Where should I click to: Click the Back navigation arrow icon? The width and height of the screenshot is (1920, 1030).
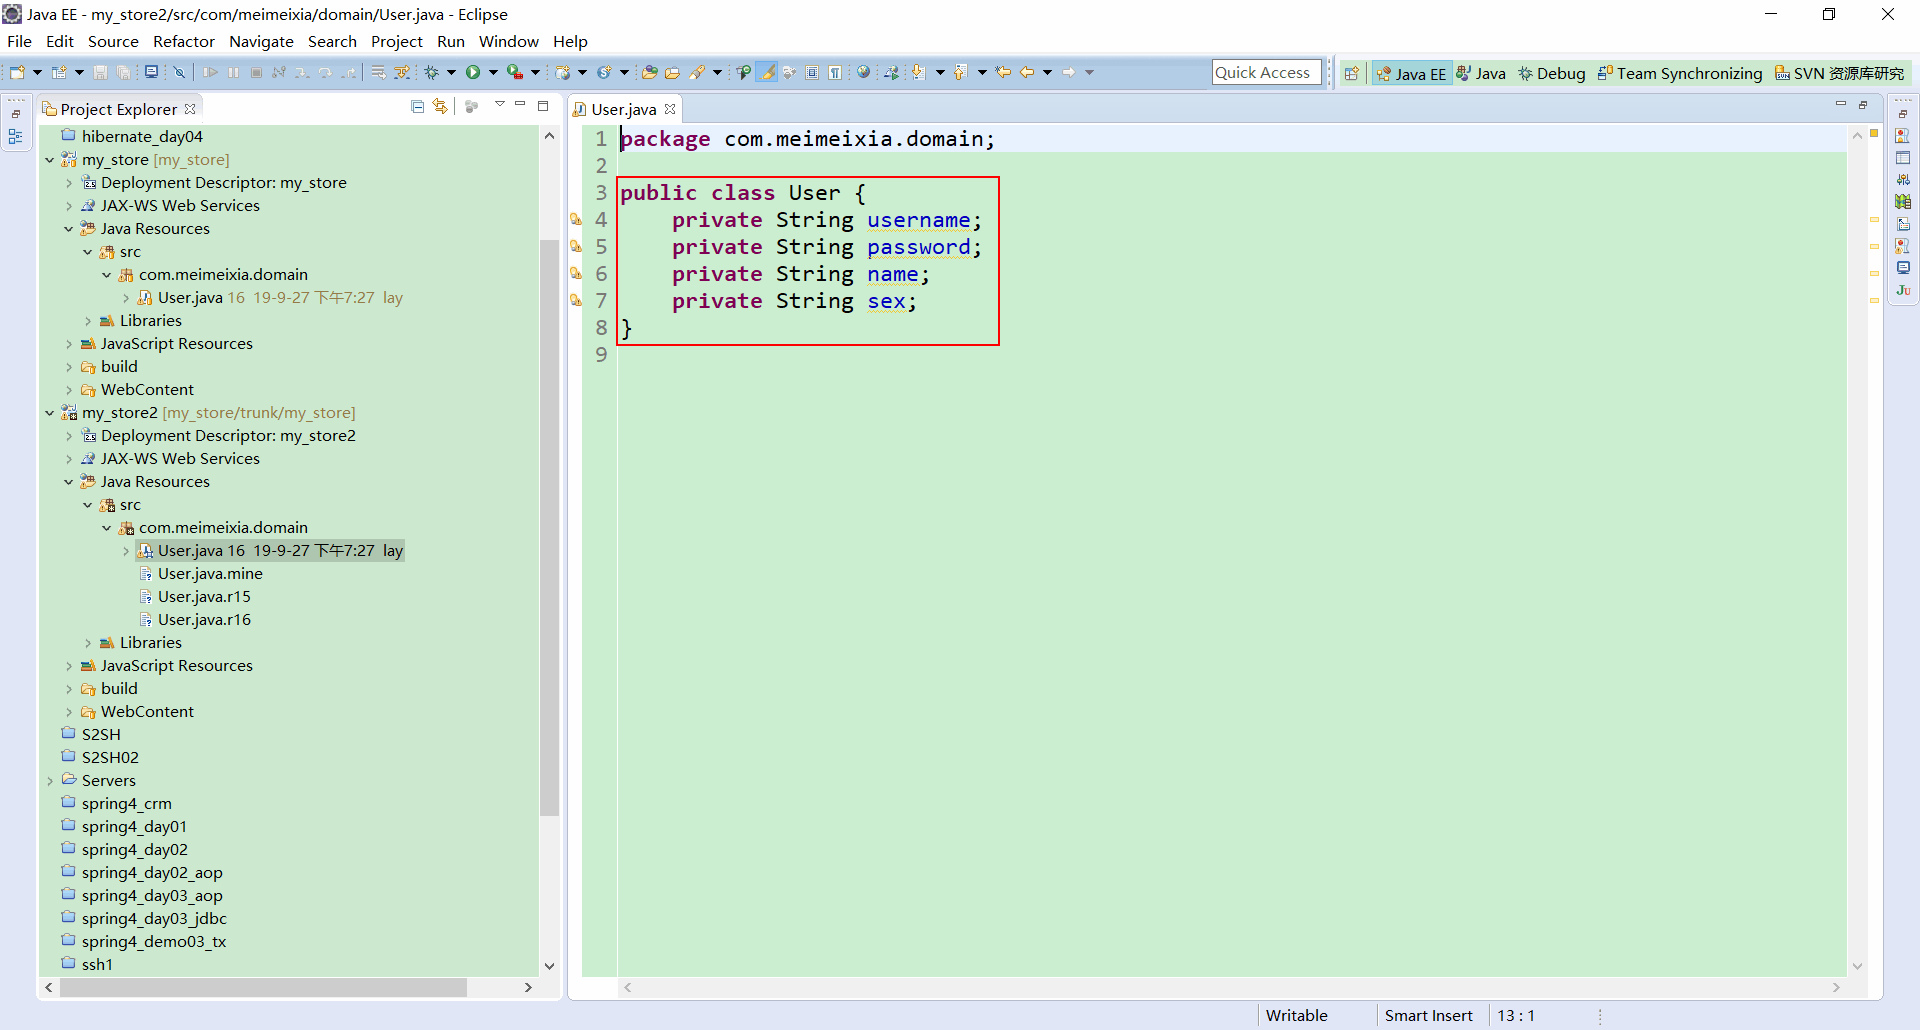pos(1026,72)
